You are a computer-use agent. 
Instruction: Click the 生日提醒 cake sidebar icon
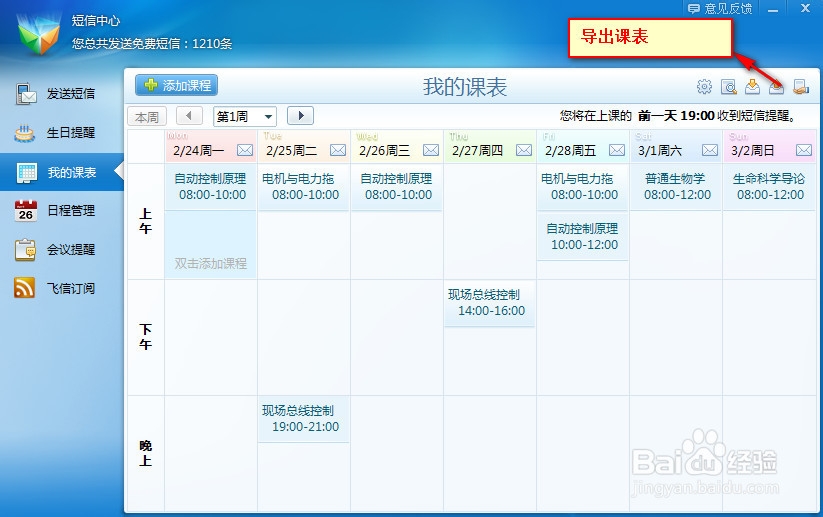[x=24, y=133]
